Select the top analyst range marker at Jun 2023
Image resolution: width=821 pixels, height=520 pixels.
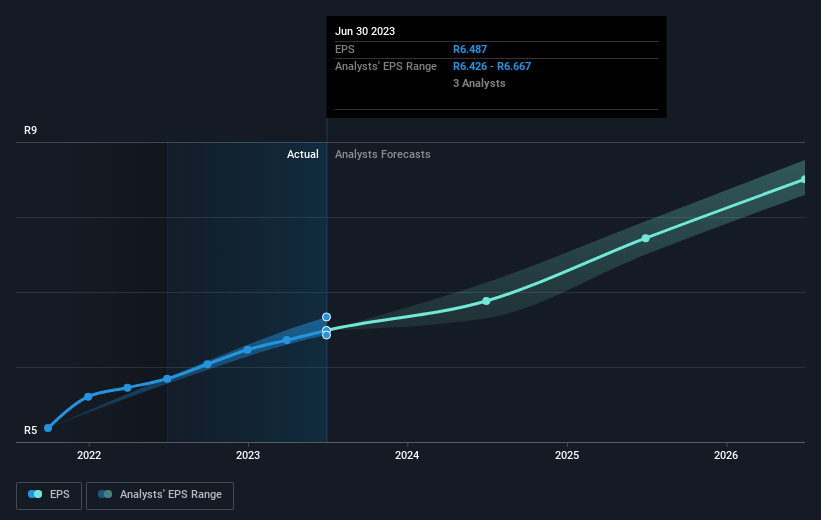coord(326,317)
